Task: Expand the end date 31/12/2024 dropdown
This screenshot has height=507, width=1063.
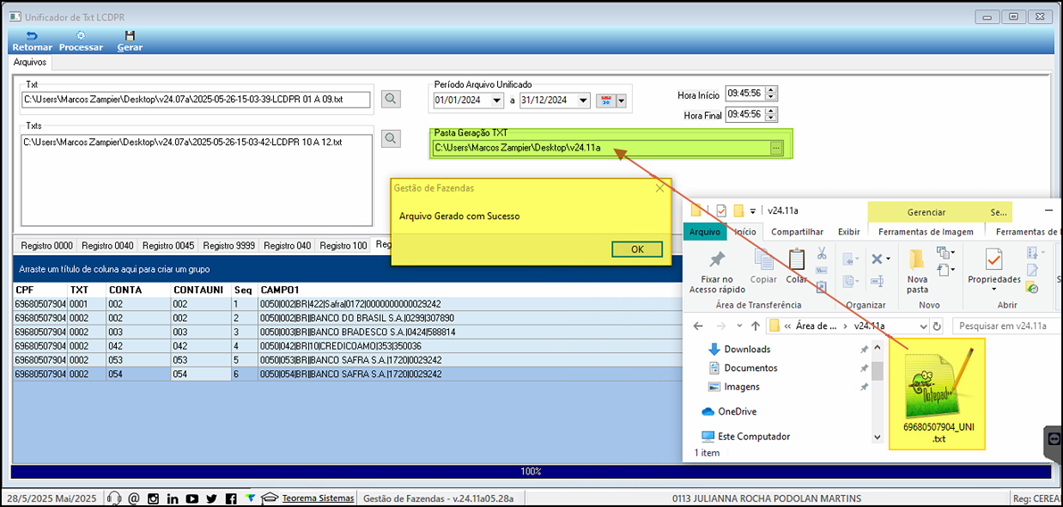Action: (584, 100)
